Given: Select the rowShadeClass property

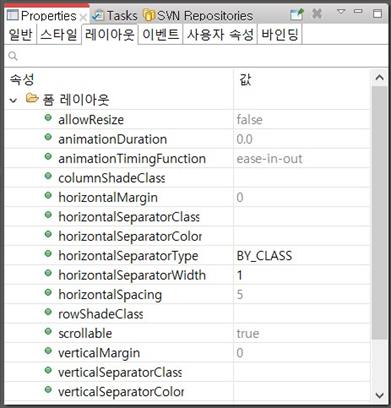Looking at the screenshot, I should 101,314.
